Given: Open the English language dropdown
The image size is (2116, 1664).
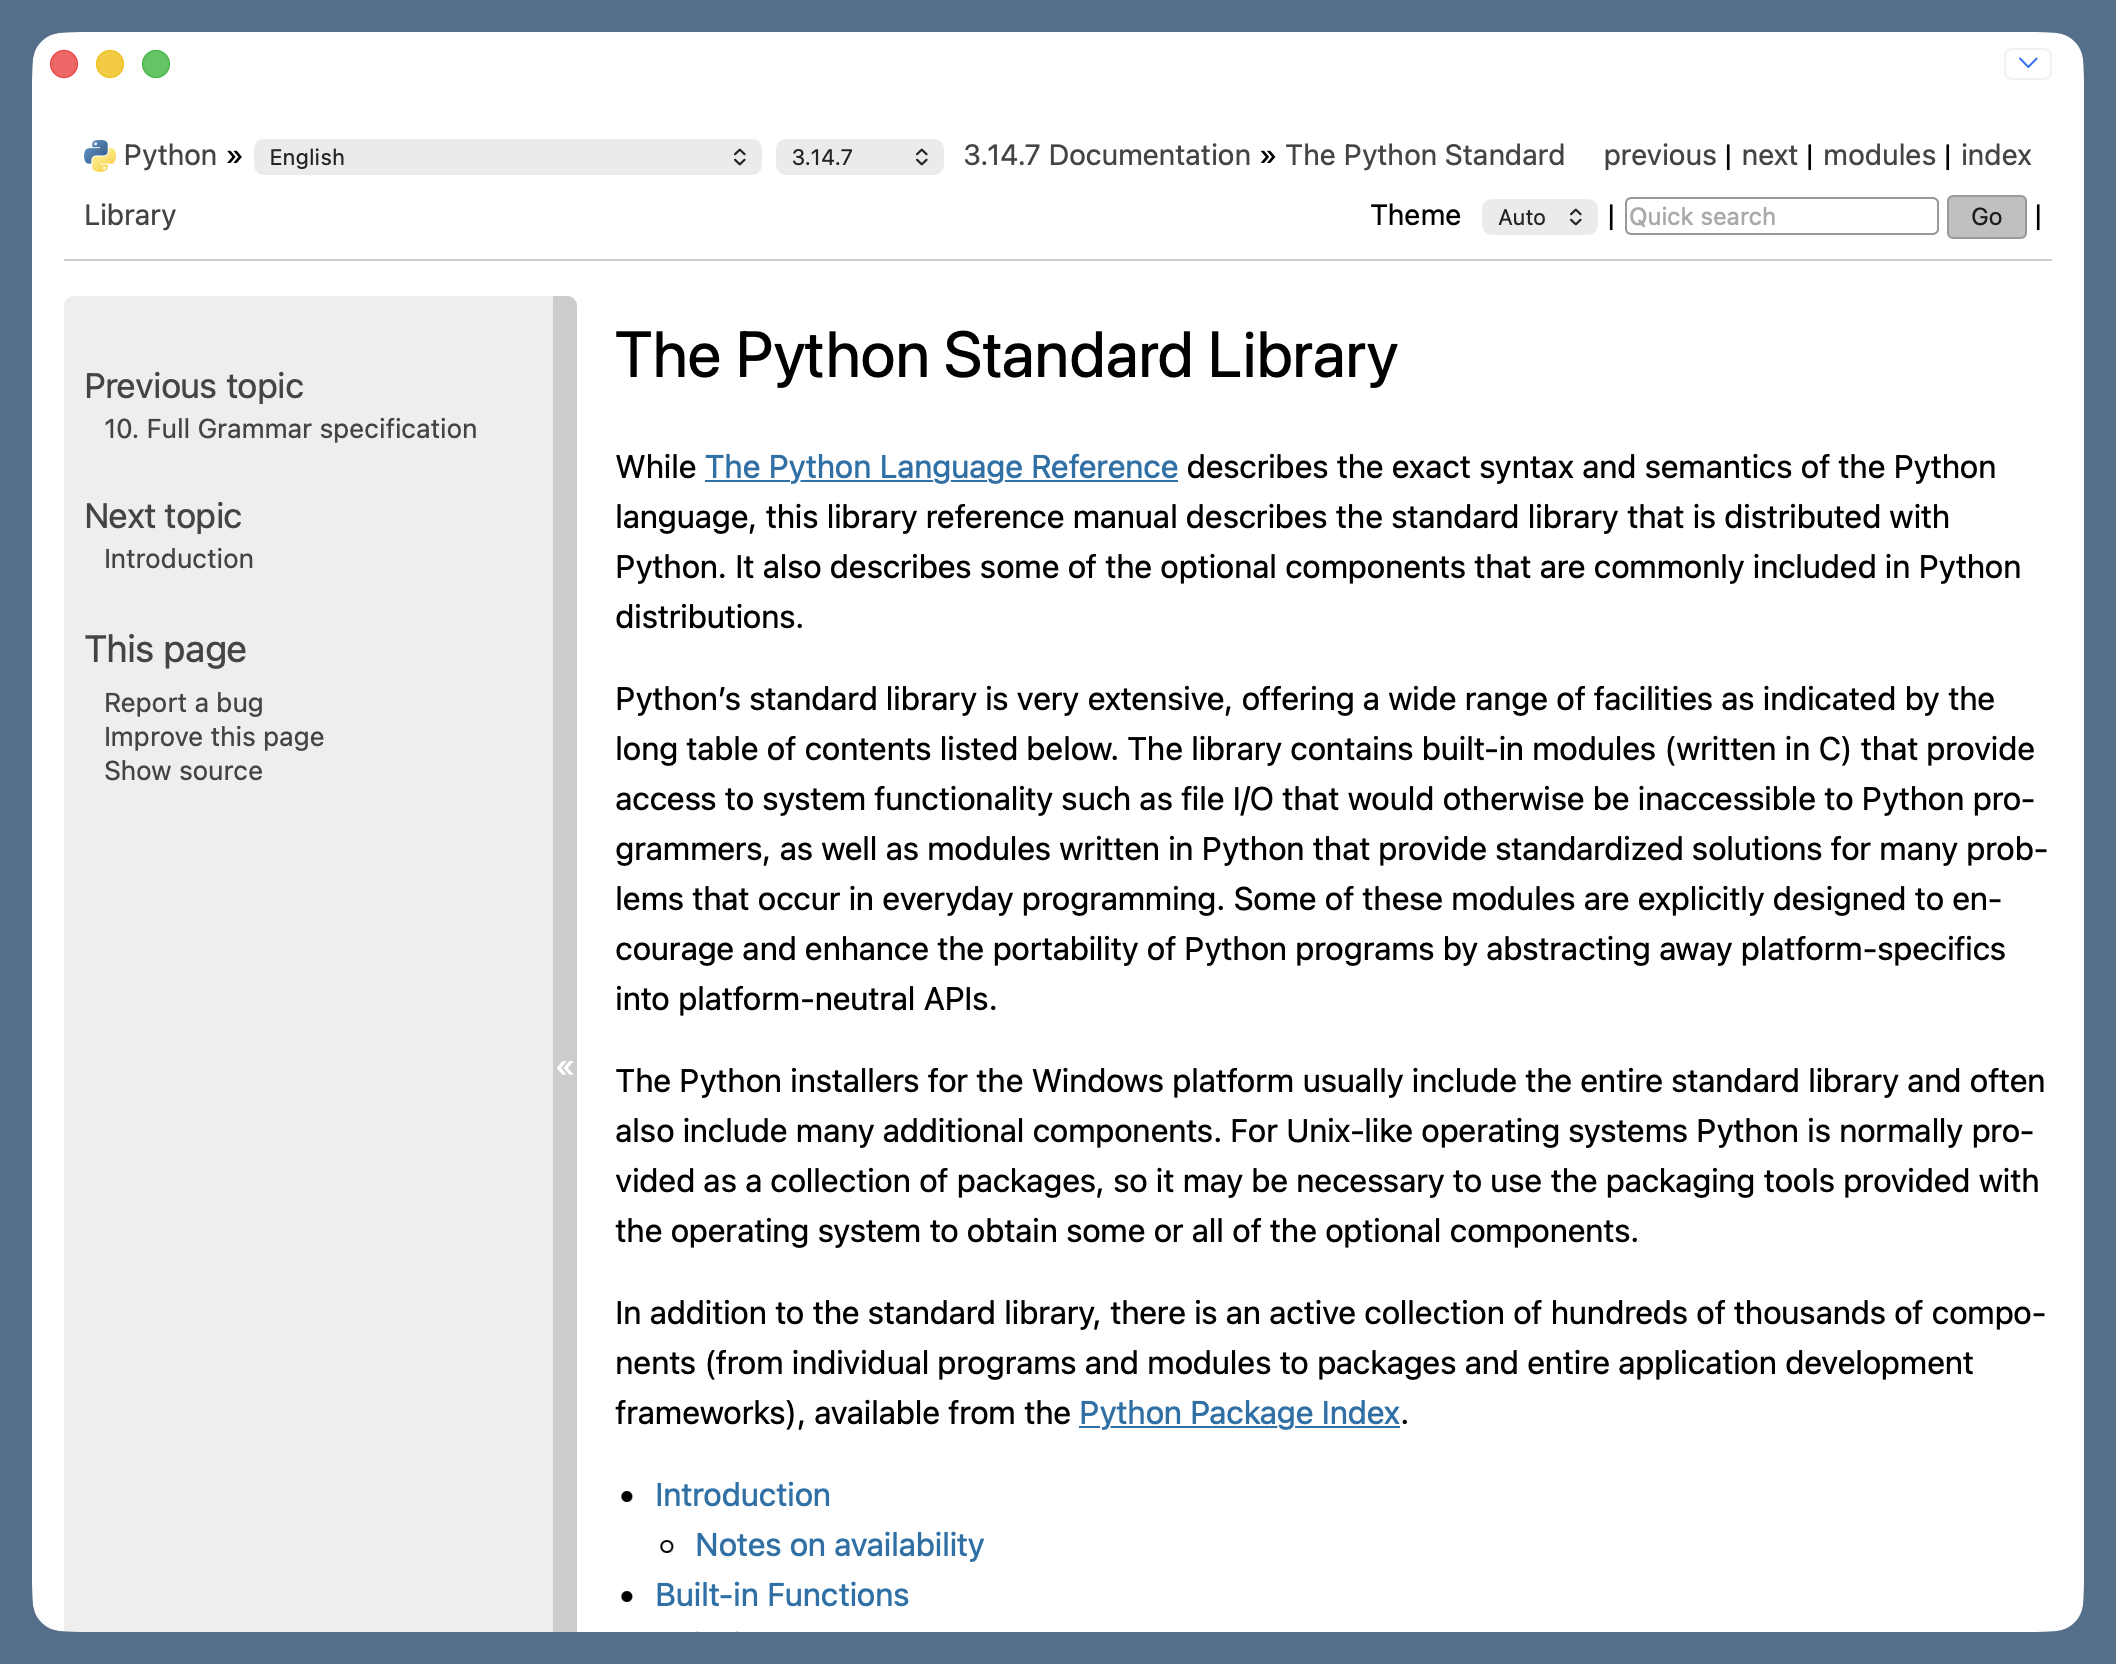Looking at the screenshot, I should pos(507,157).
